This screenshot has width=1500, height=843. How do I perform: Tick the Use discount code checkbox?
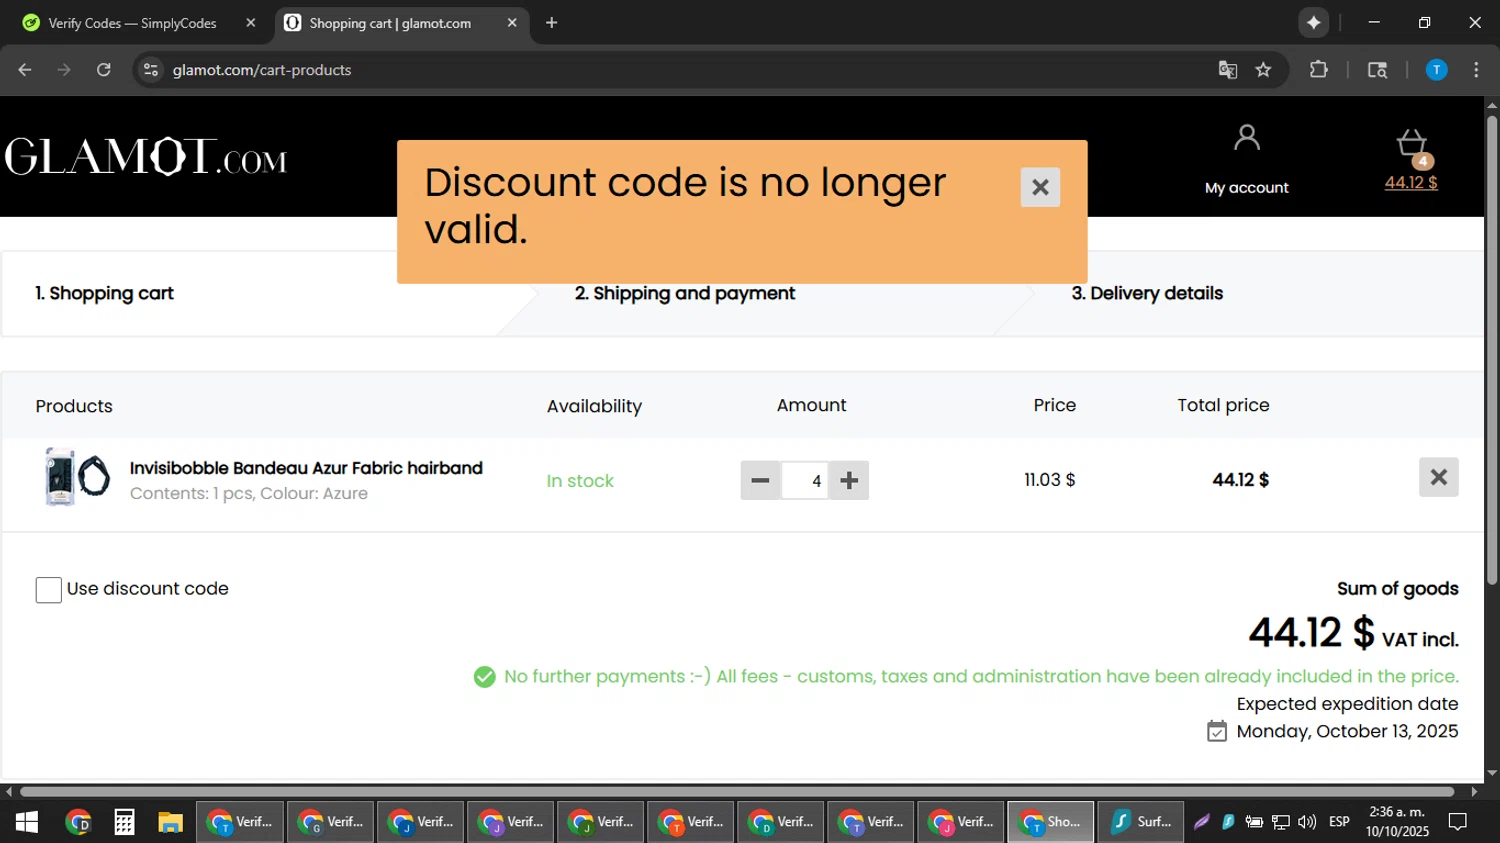point(48,590)
